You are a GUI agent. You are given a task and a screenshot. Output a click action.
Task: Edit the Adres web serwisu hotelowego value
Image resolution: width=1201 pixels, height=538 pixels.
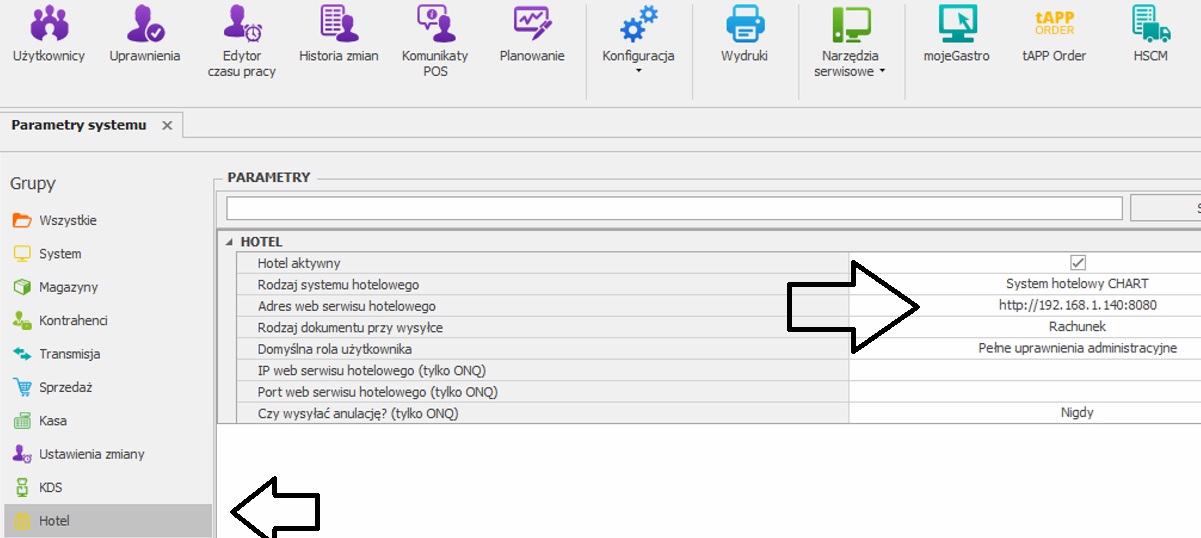click(1077, 306)
